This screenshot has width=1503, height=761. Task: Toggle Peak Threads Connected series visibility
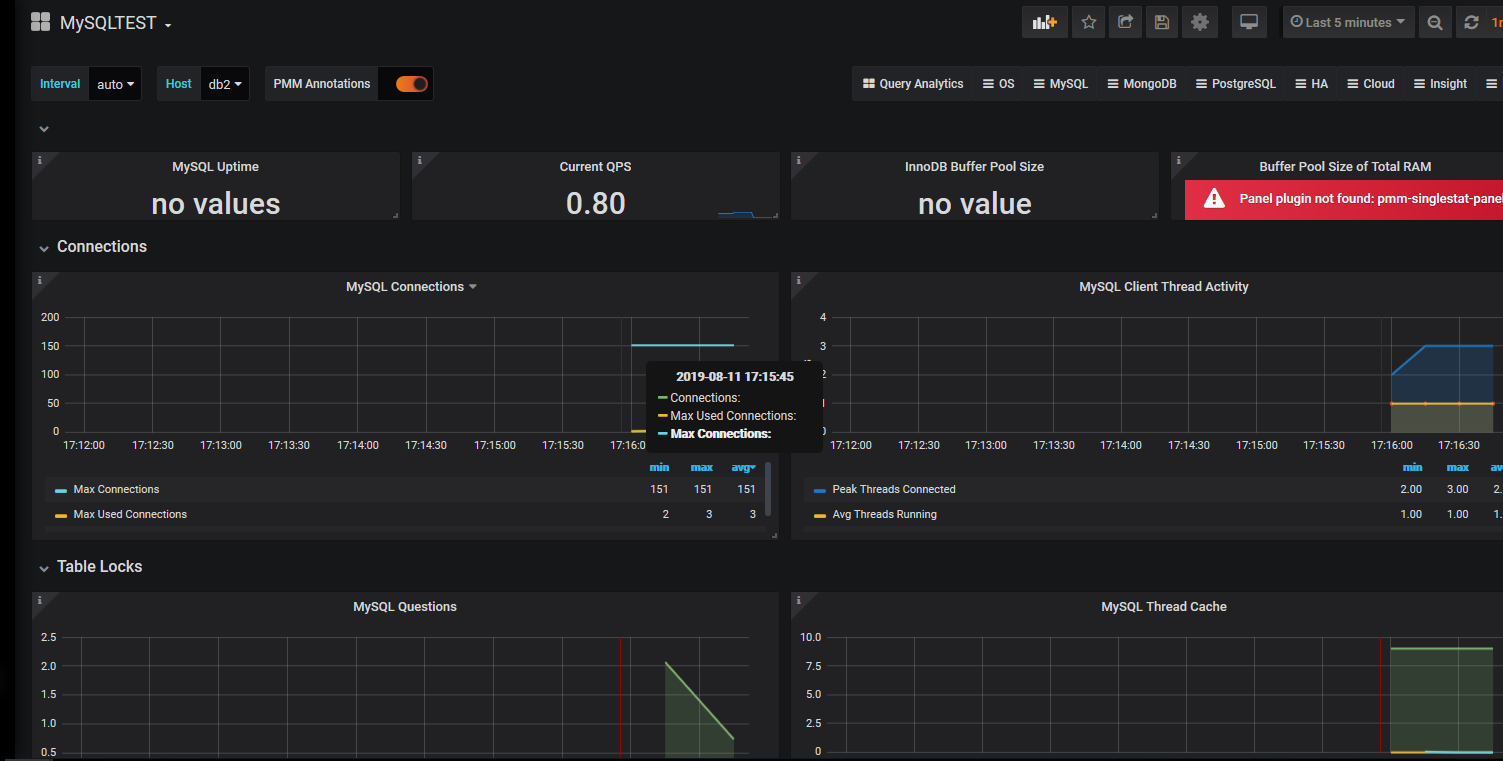[893, 489]
